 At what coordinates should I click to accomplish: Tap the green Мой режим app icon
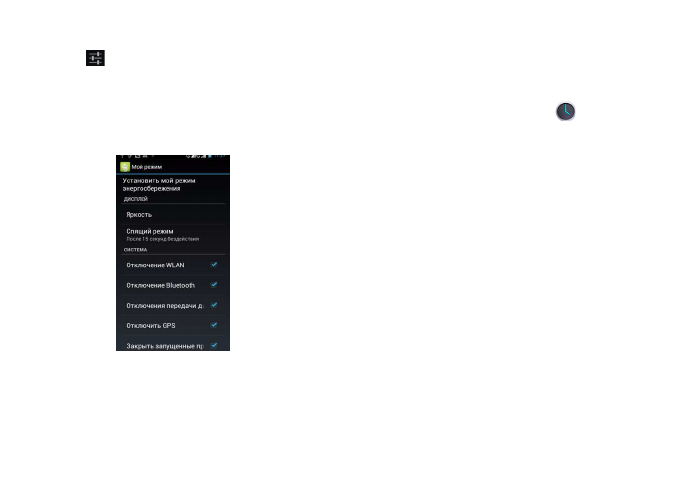pyautogui.click(x=125, y=167)
